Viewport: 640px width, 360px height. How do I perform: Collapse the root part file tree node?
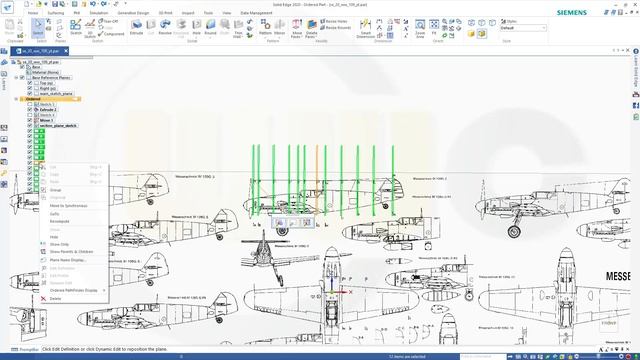[13, 62]
